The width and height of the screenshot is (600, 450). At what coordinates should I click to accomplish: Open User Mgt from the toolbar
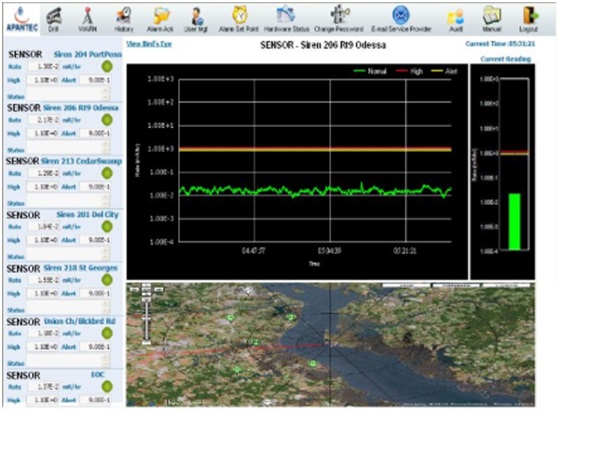(198, 16)
